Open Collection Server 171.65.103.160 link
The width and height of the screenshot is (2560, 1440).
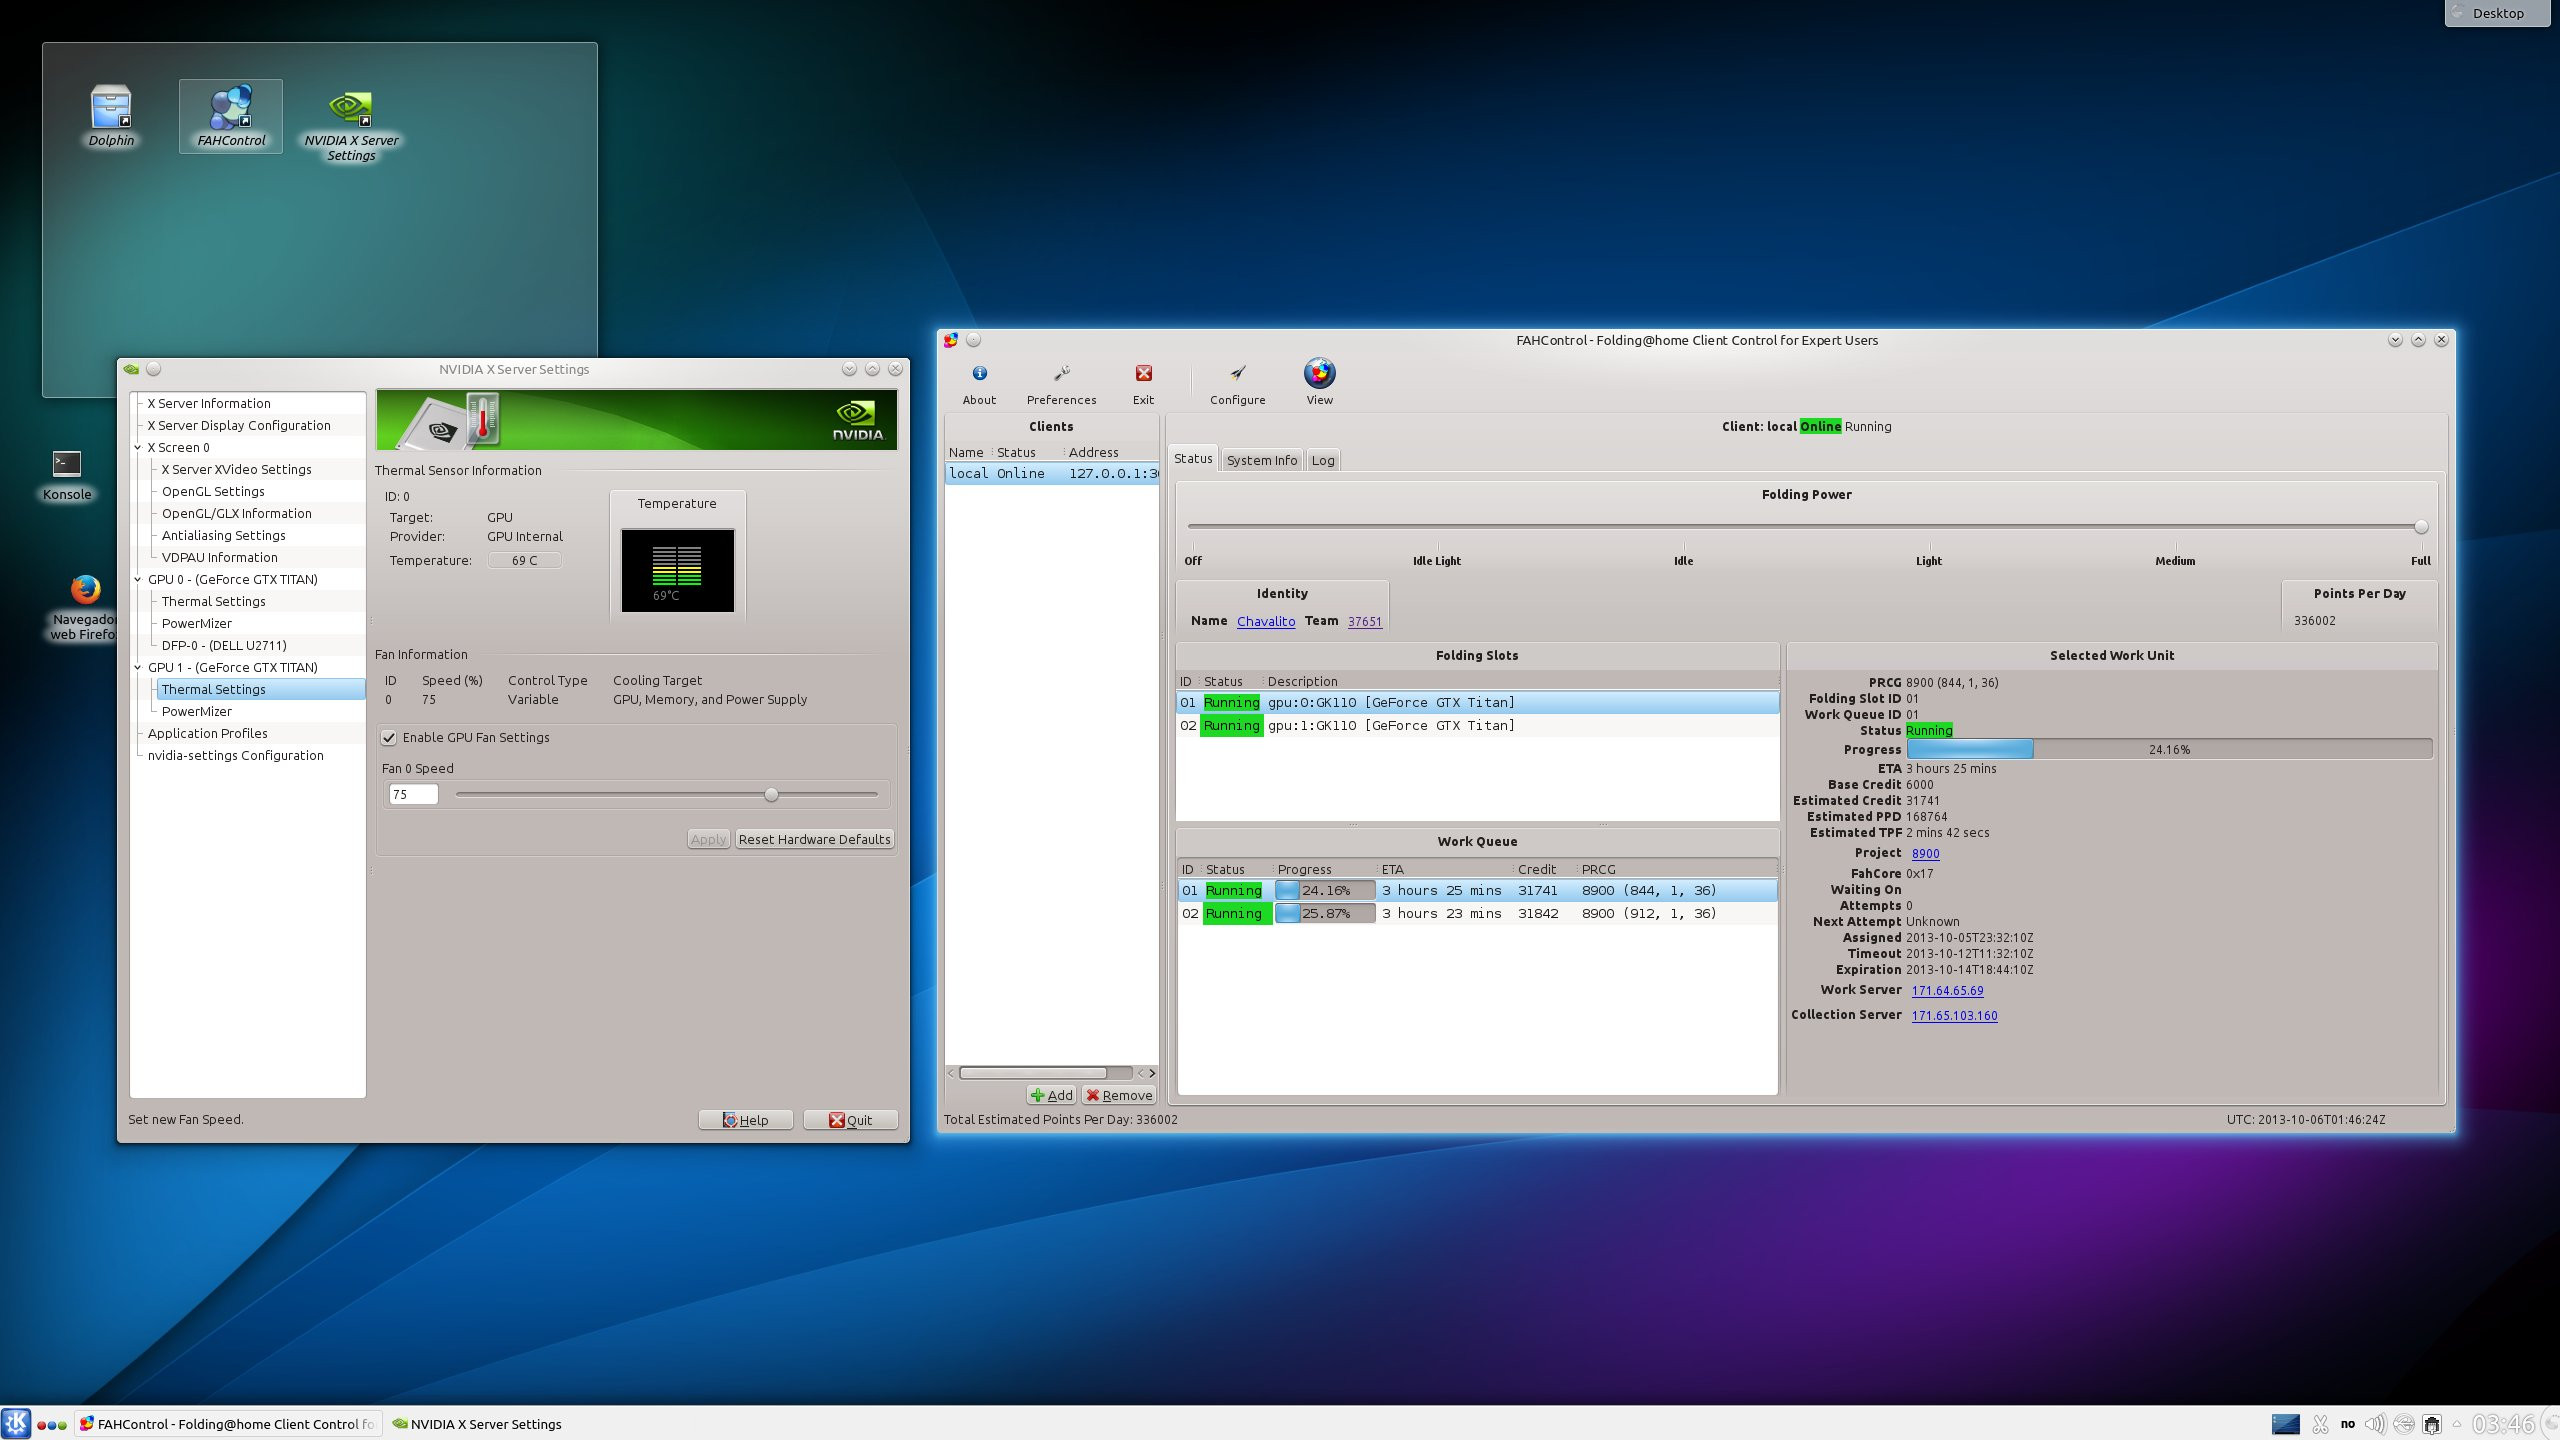[1954, 1015]
